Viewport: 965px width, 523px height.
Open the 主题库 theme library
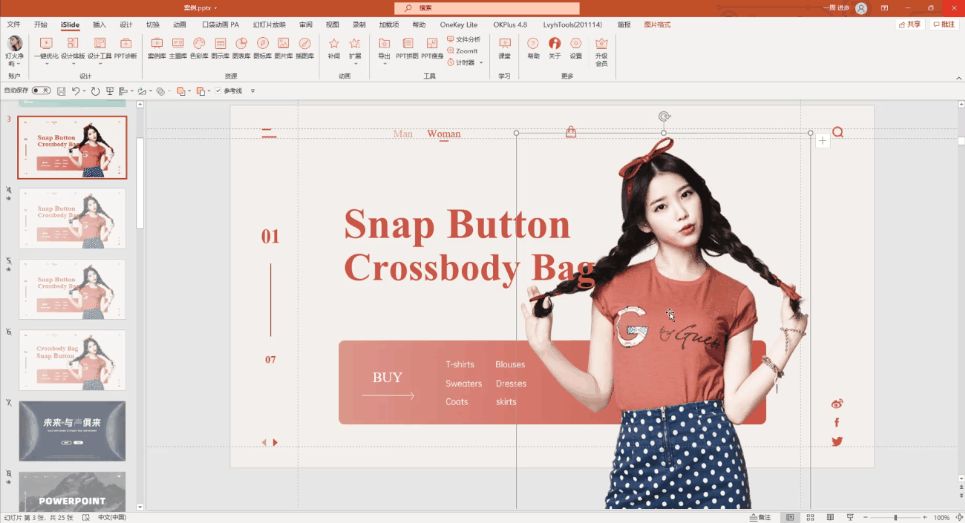[178, 48]
